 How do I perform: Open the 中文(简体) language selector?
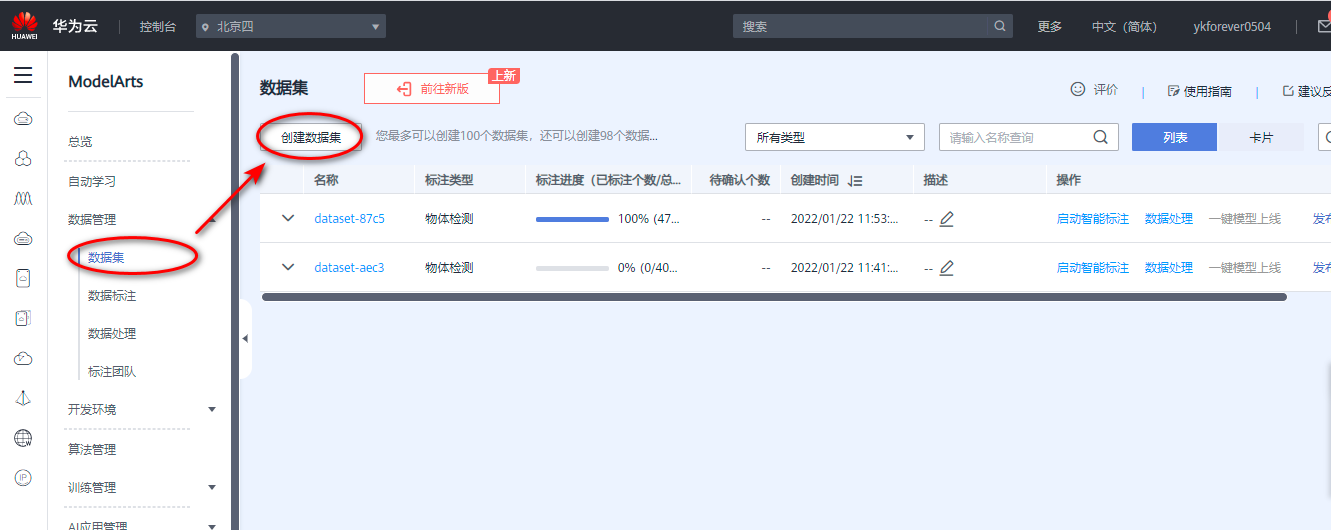(x=1124, y=26)
